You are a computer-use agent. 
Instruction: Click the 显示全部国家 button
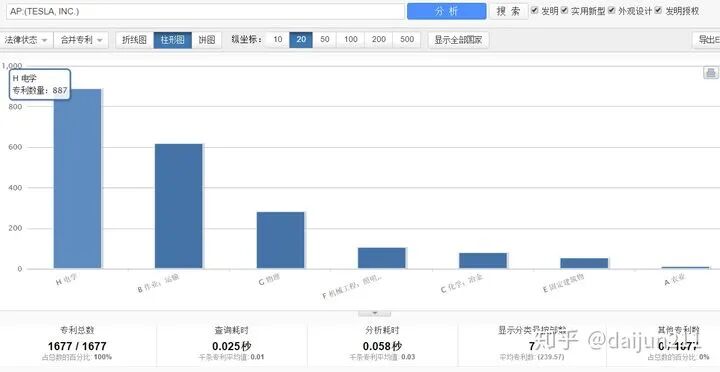click(458, 40)
